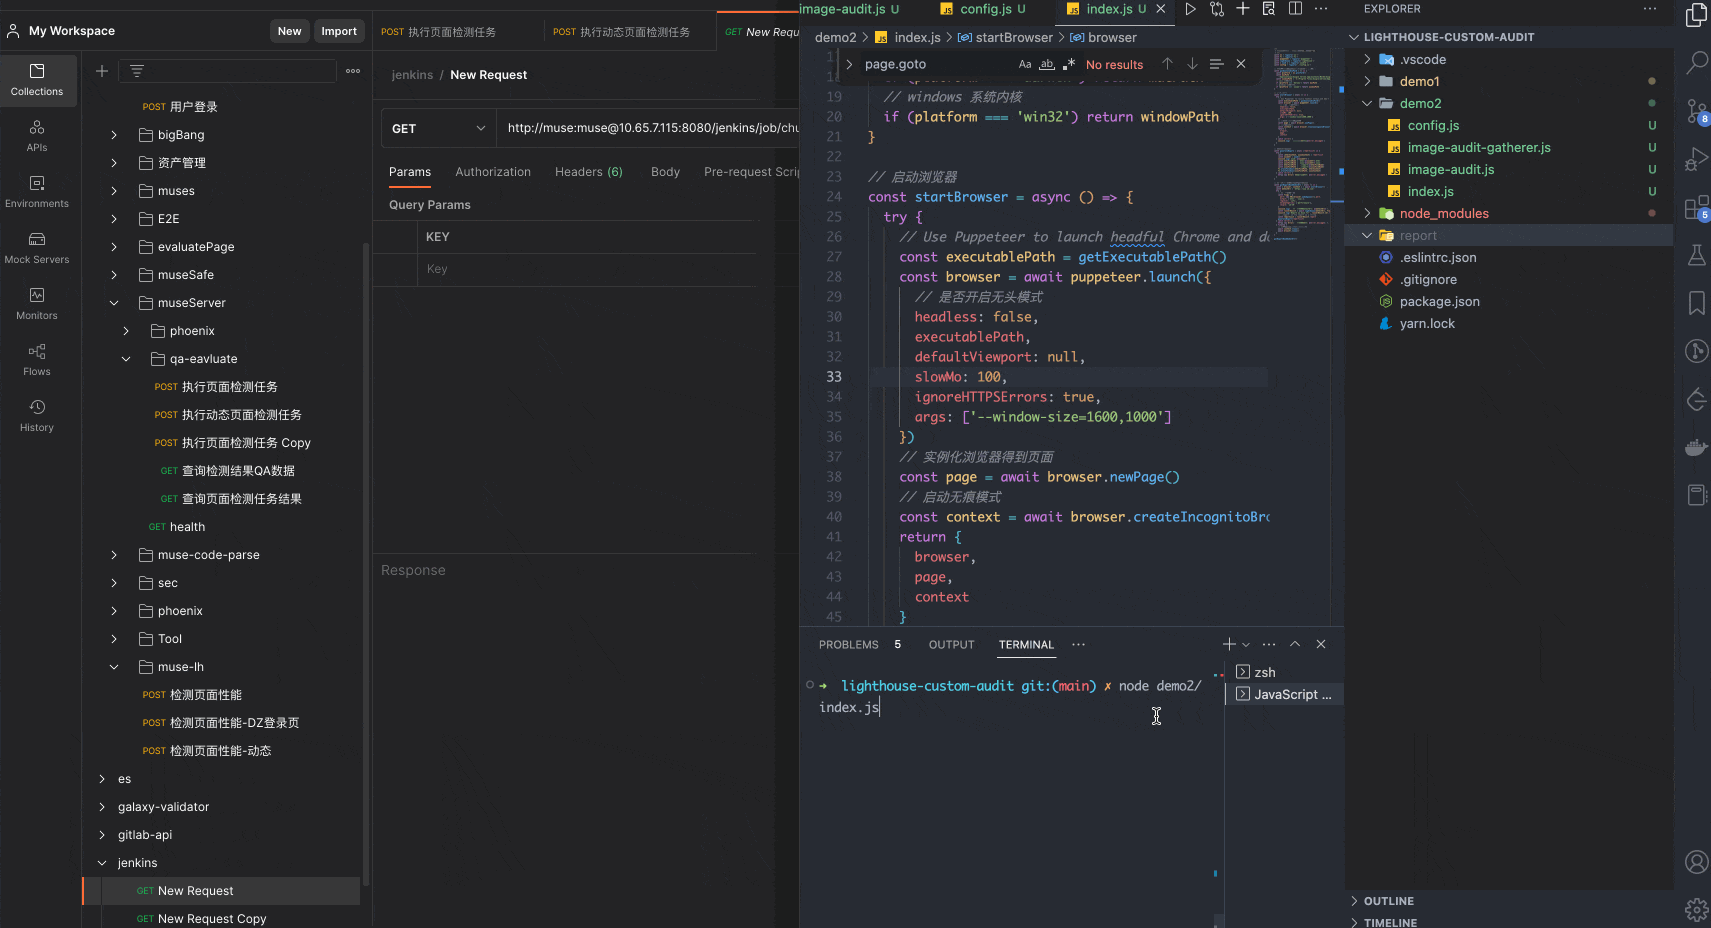1711x928 pixels.
Task: Run the current file with play icon
Action: 1190,9
